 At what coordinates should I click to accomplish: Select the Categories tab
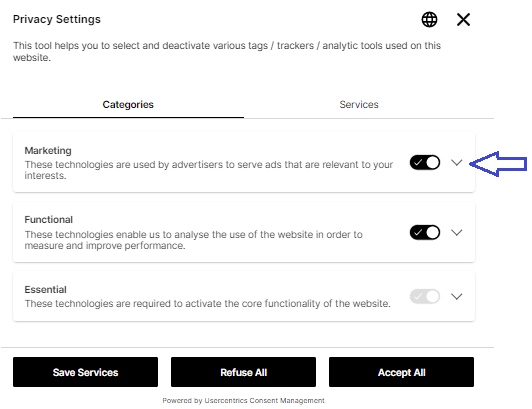128,105
